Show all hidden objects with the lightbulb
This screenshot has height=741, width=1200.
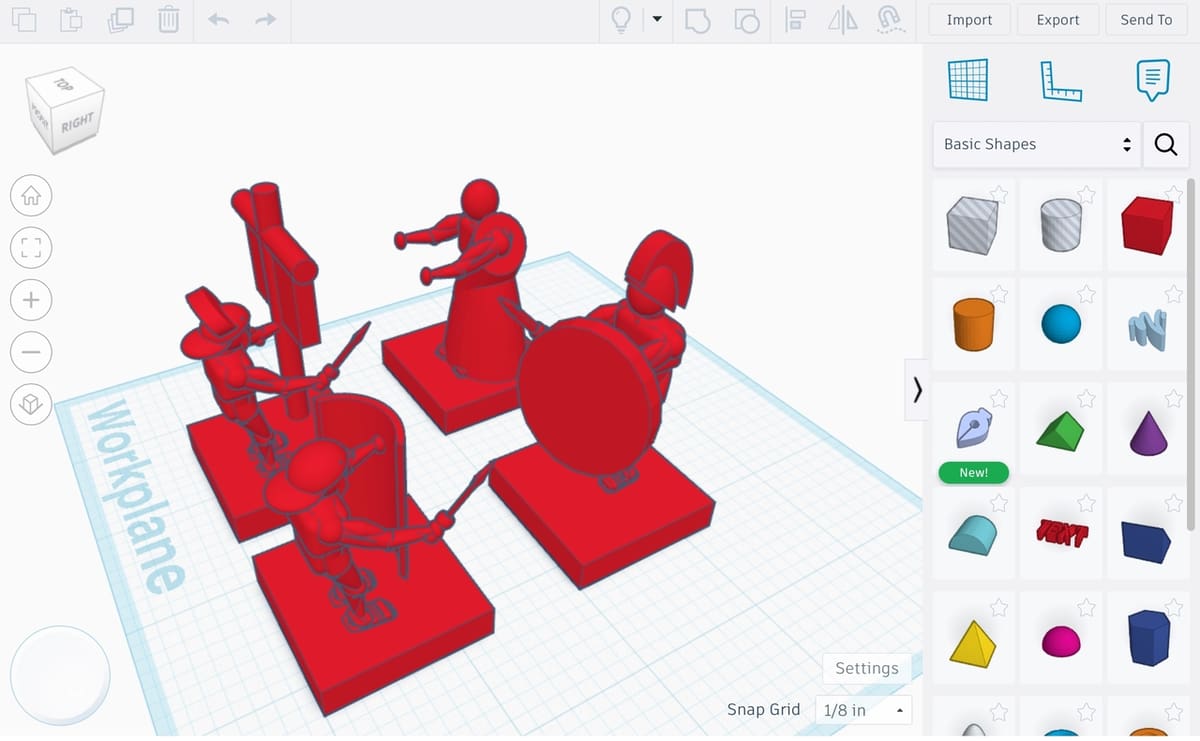point(621,20)
